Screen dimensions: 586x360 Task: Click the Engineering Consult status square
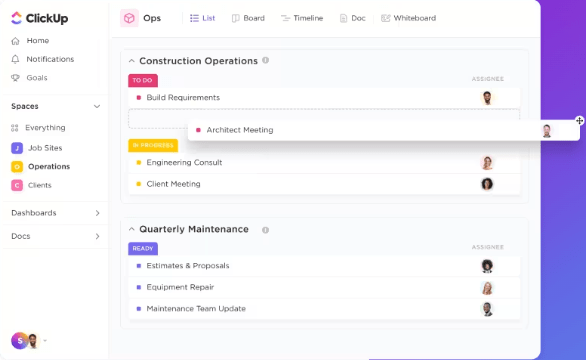coord(139,163)
